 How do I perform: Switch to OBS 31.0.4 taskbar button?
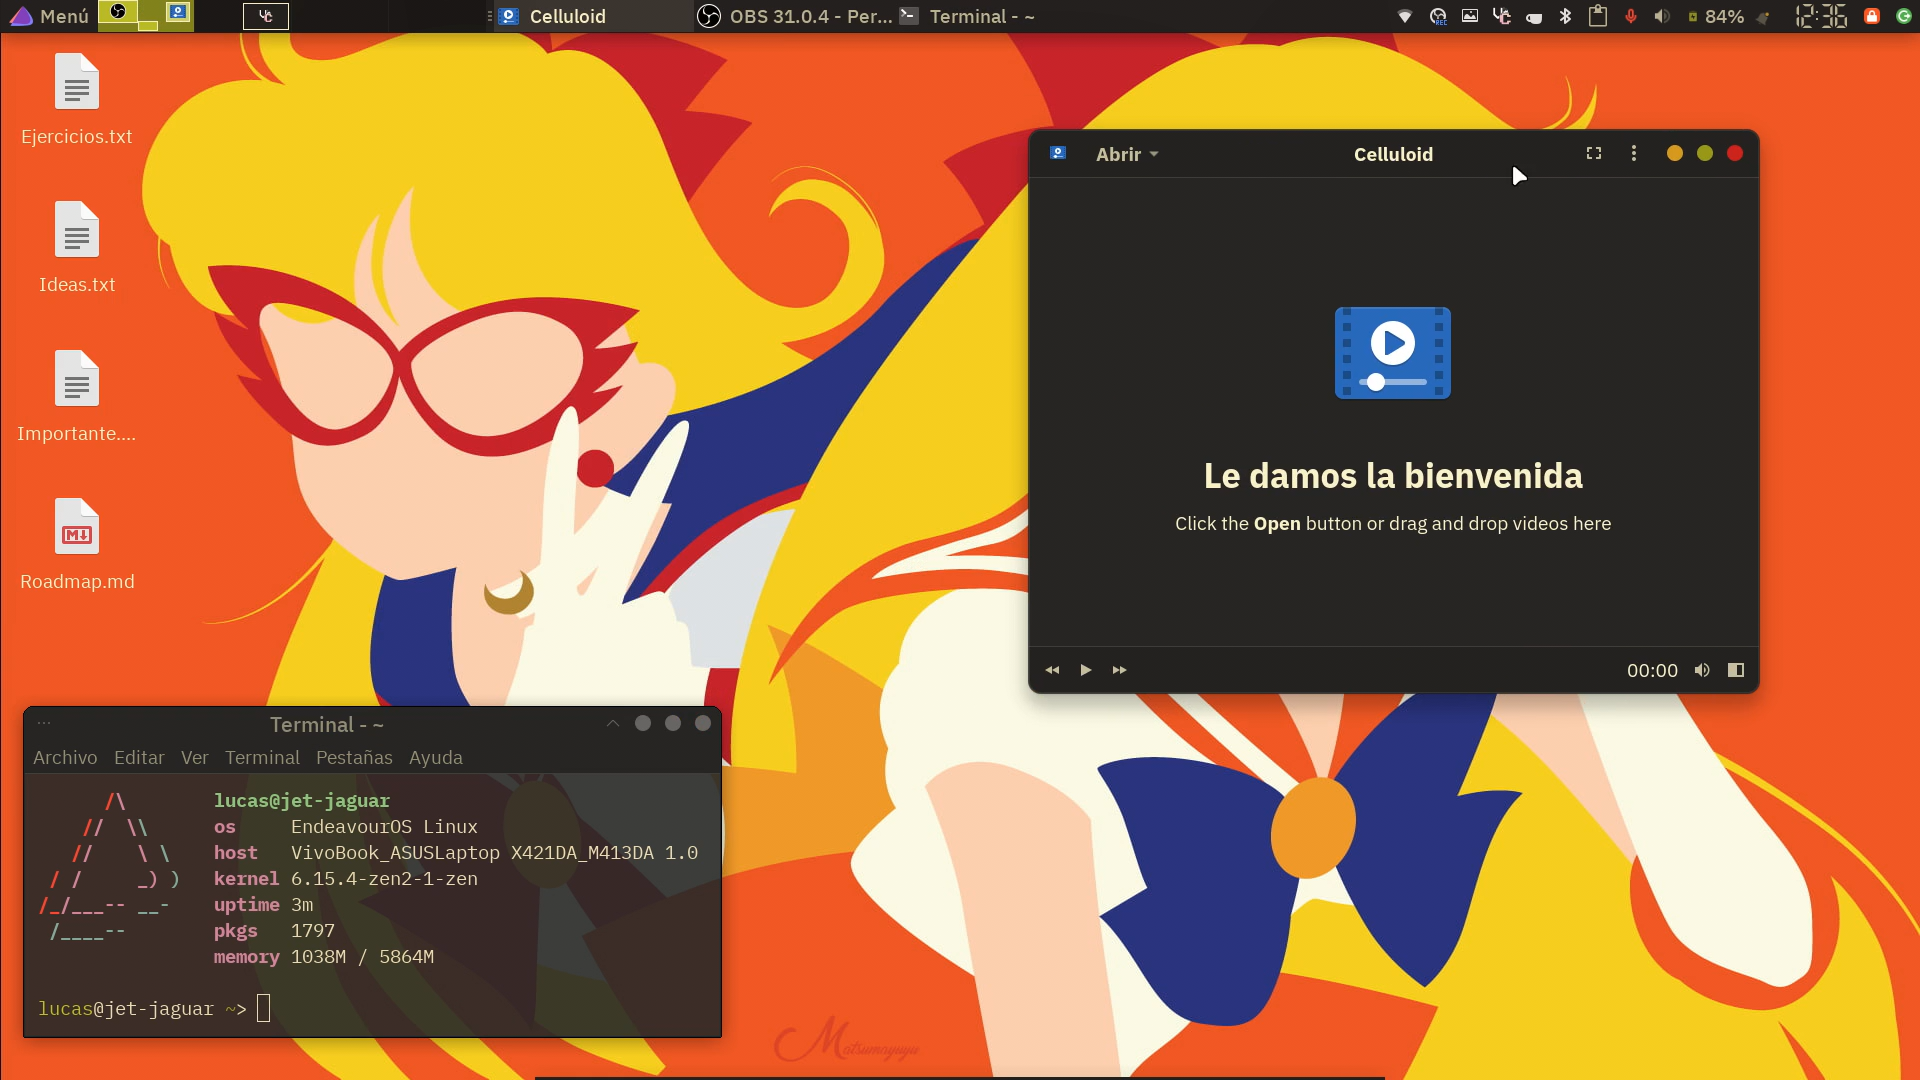(794, 16)
